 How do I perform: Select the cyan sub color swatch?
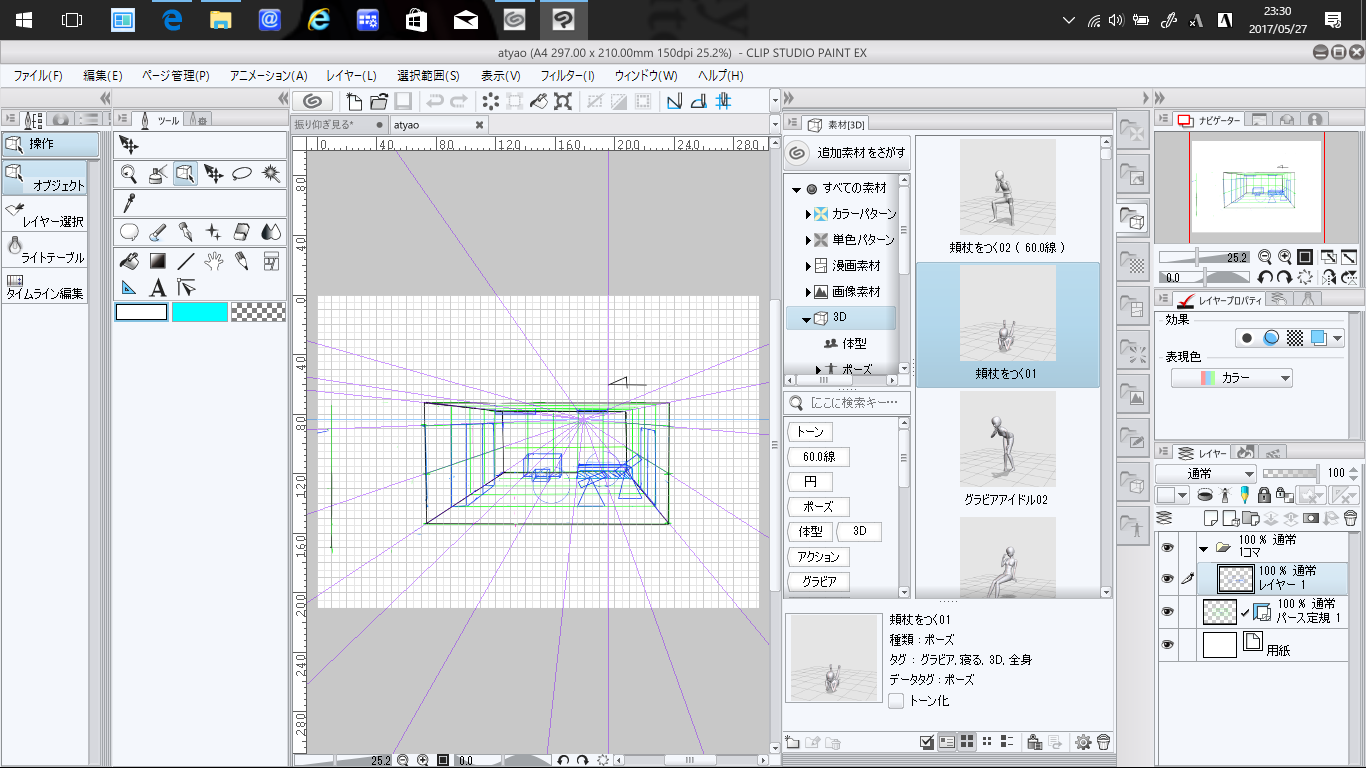coord(200,312)
